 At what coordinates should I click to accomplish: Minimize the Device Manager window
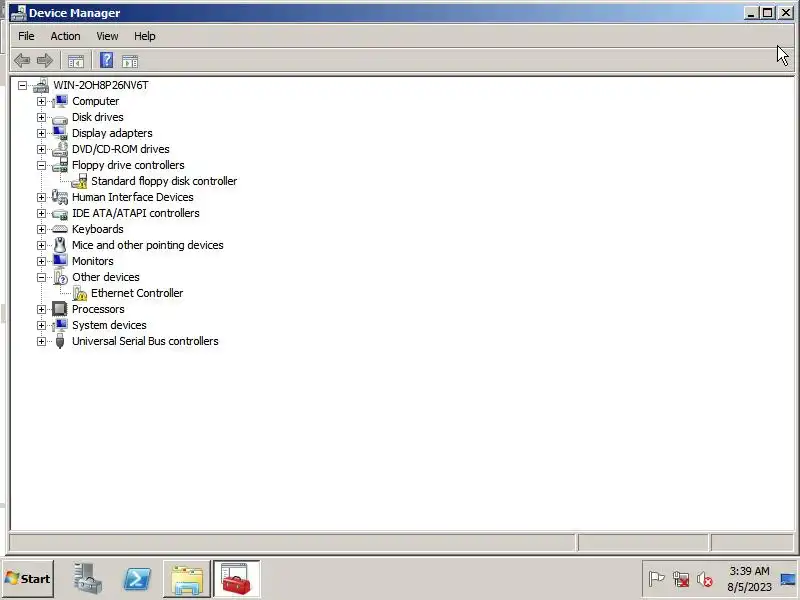pyautogui.click(x=751, y=13)
